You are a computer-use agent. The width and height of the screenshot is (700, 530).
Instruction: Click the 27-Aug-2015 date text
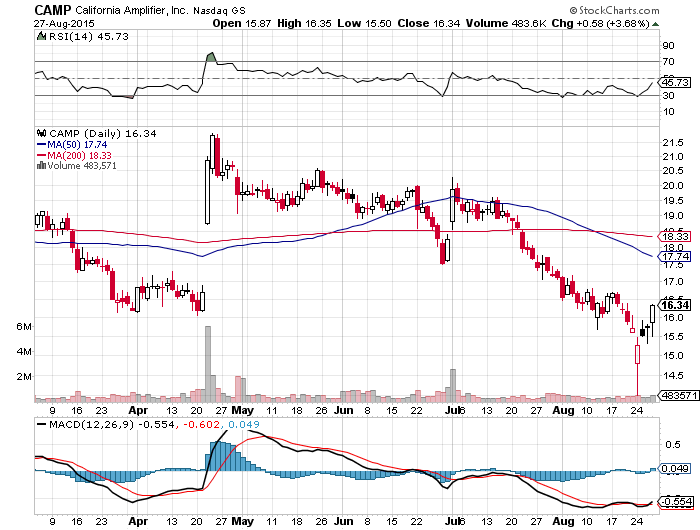64,23
